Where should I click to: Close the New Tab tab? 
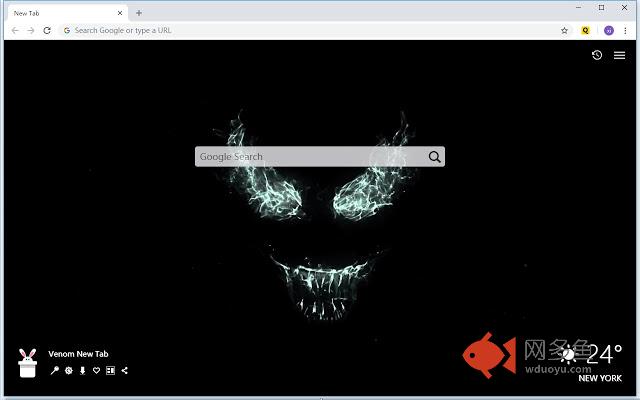(120, 13)
